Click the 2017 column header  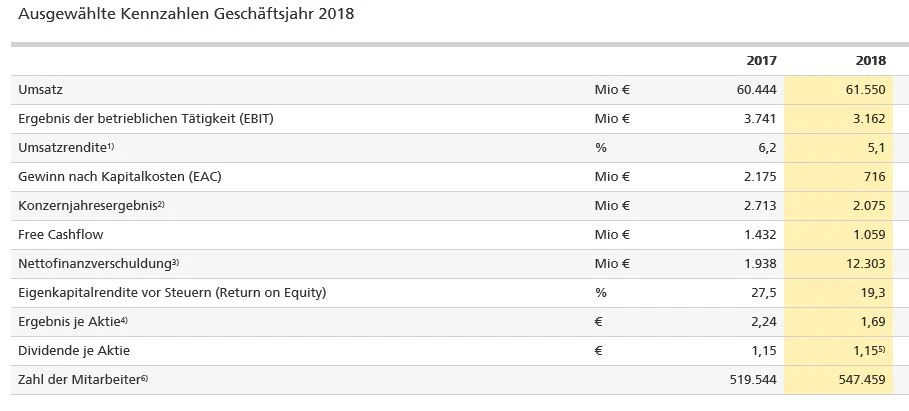pos(762,61)
